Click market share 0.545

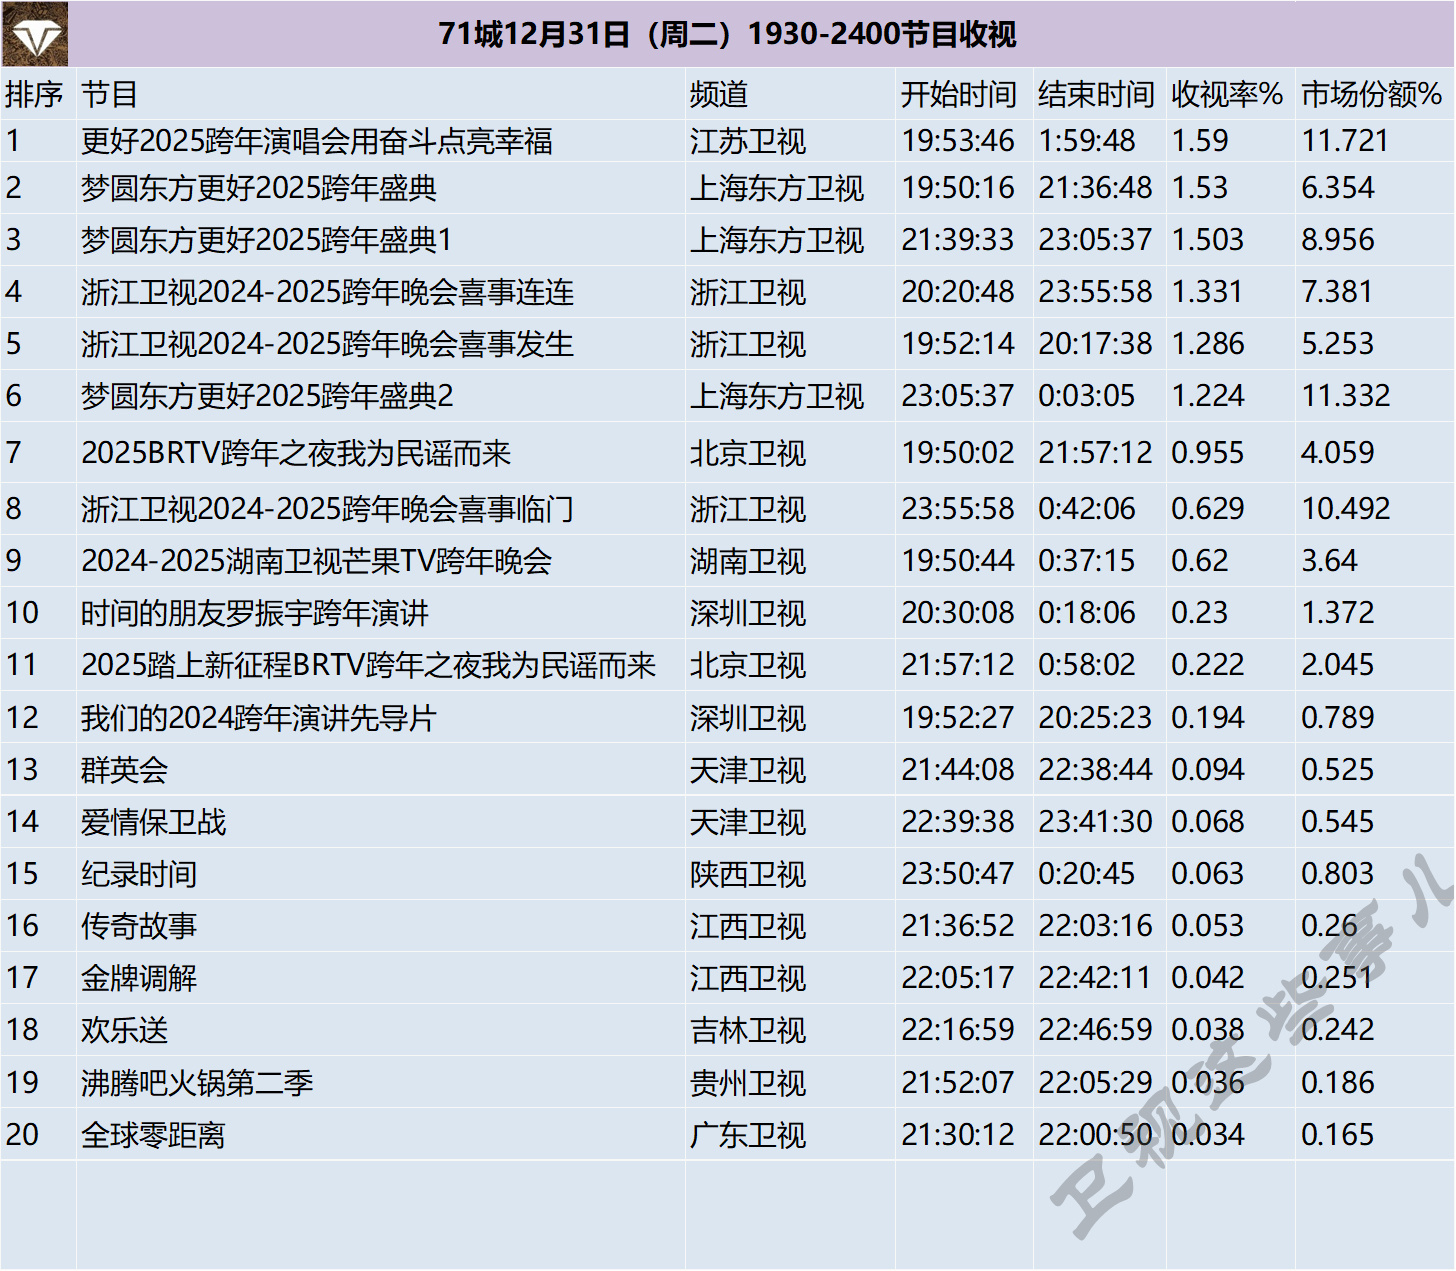(1338, 822)
